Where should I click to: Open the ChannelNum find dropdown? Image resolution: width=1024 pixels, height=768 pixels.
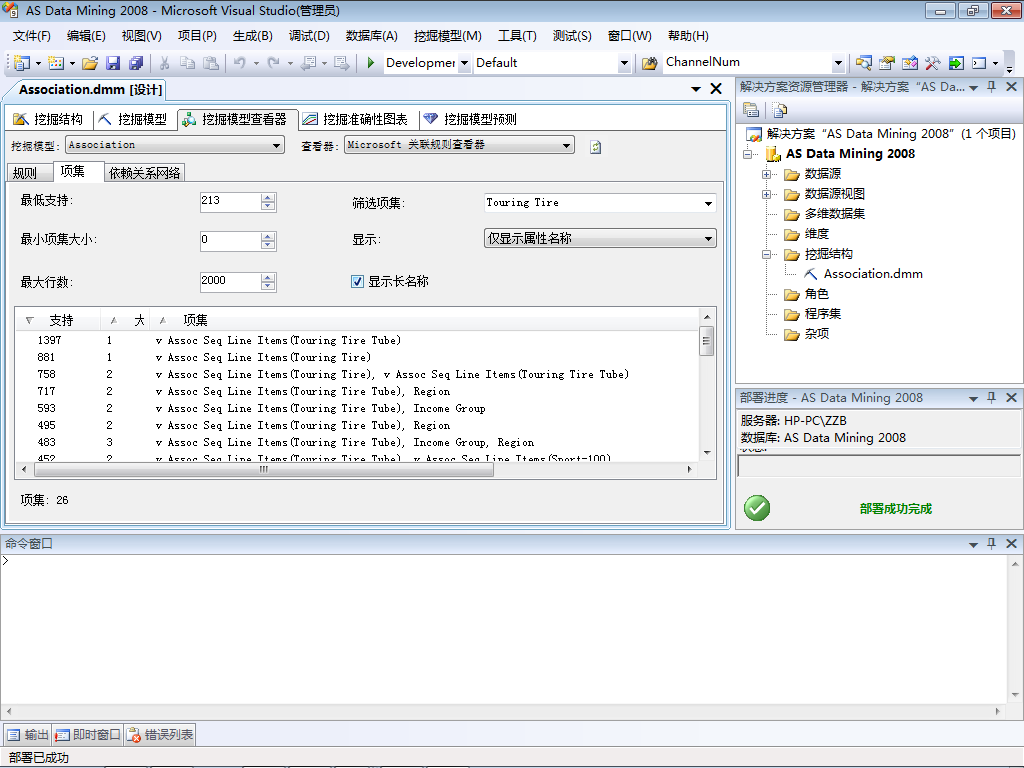(839, 63)
